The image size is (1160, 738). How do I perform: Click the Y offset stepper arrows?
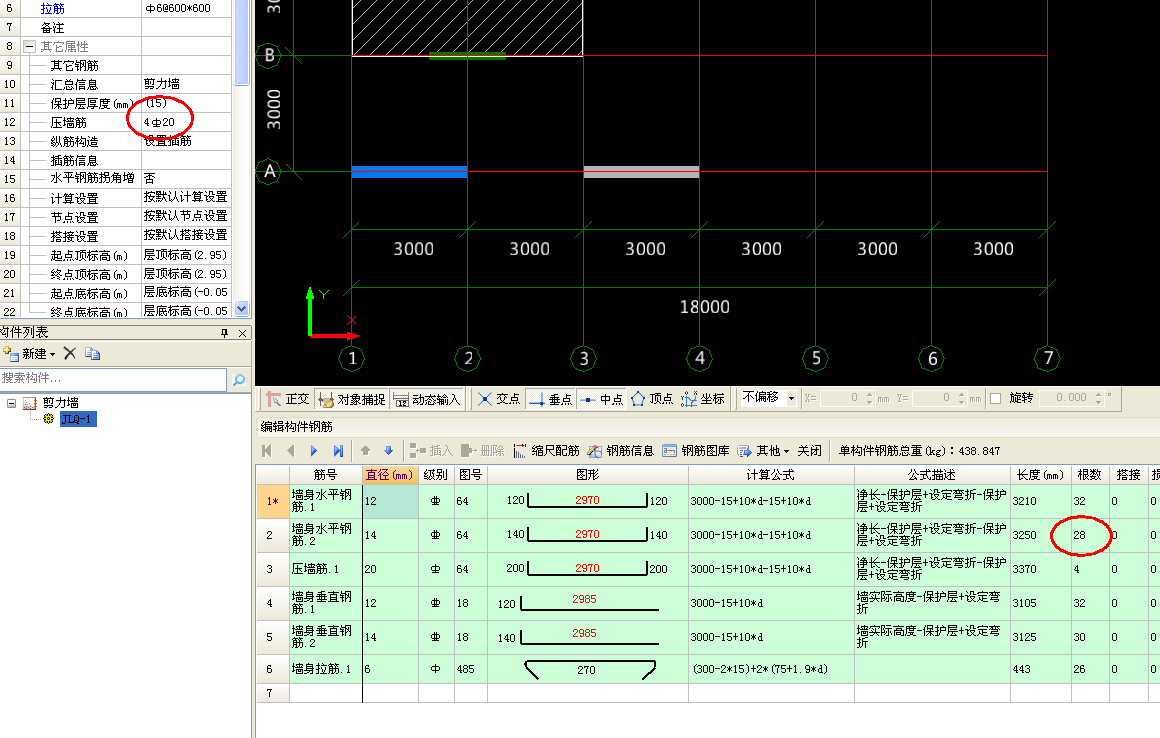coord(962,399)
